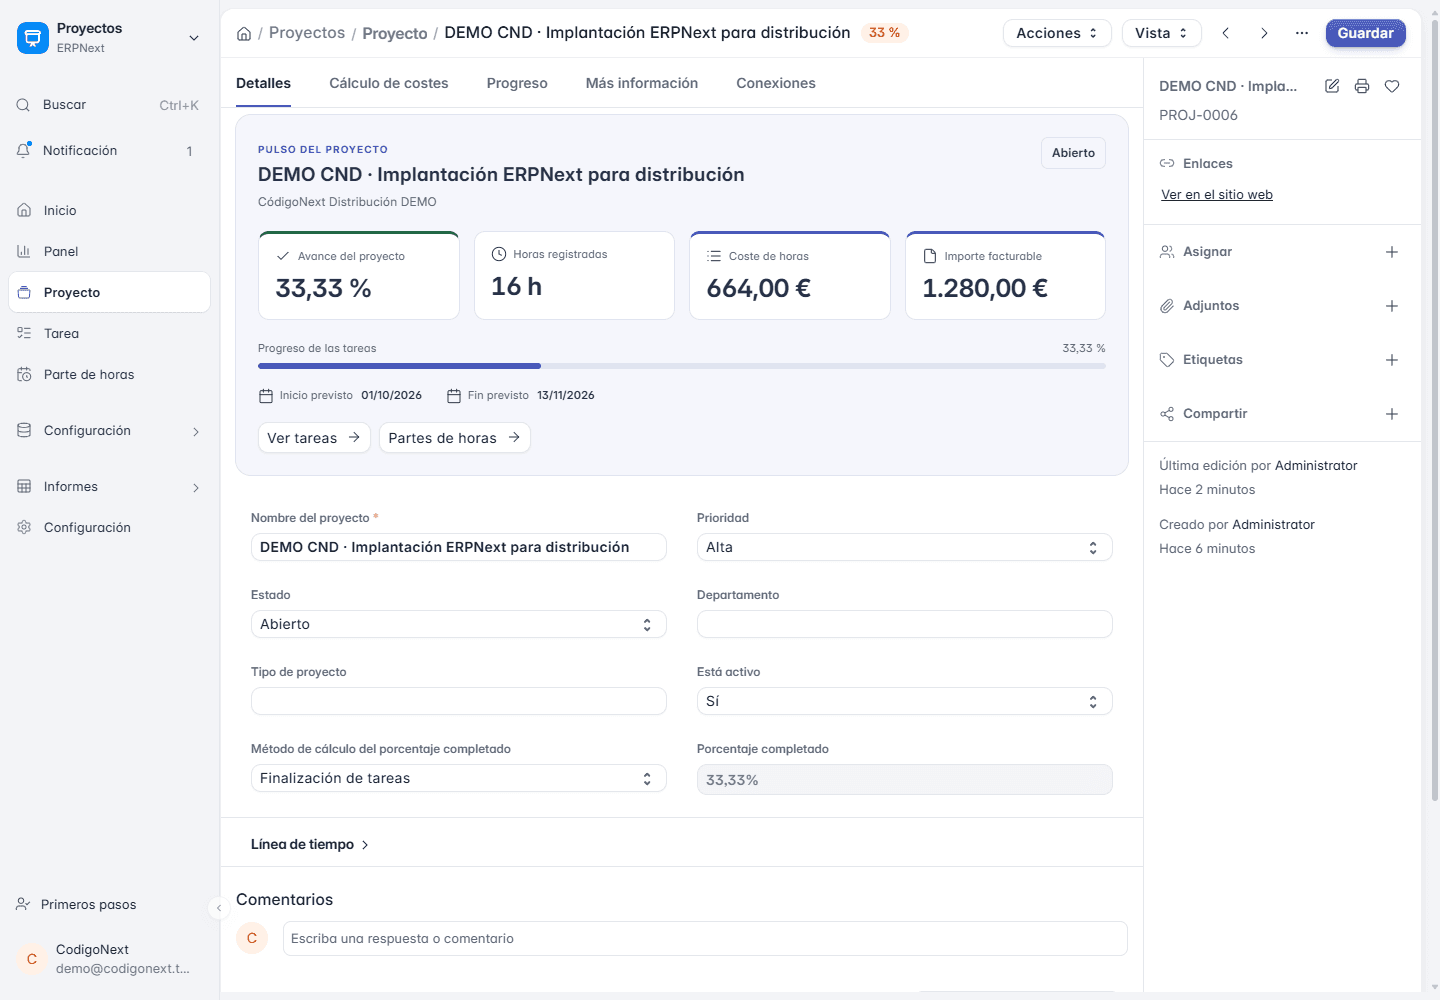
Task: Like the project with the heart icon
Action: [x=1392, y=86]
